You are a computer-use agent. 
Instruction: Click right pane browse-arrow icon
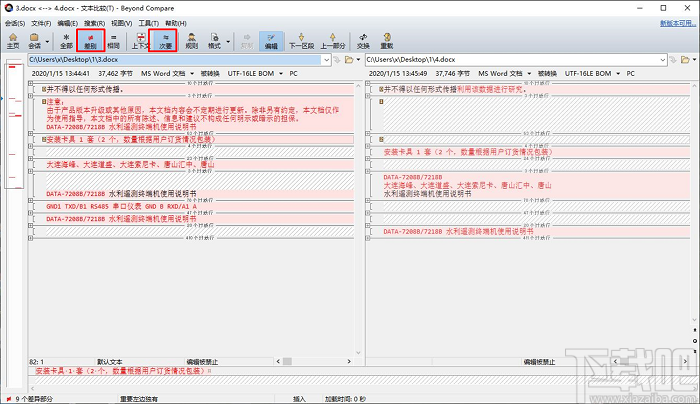[x=674, y=60]
